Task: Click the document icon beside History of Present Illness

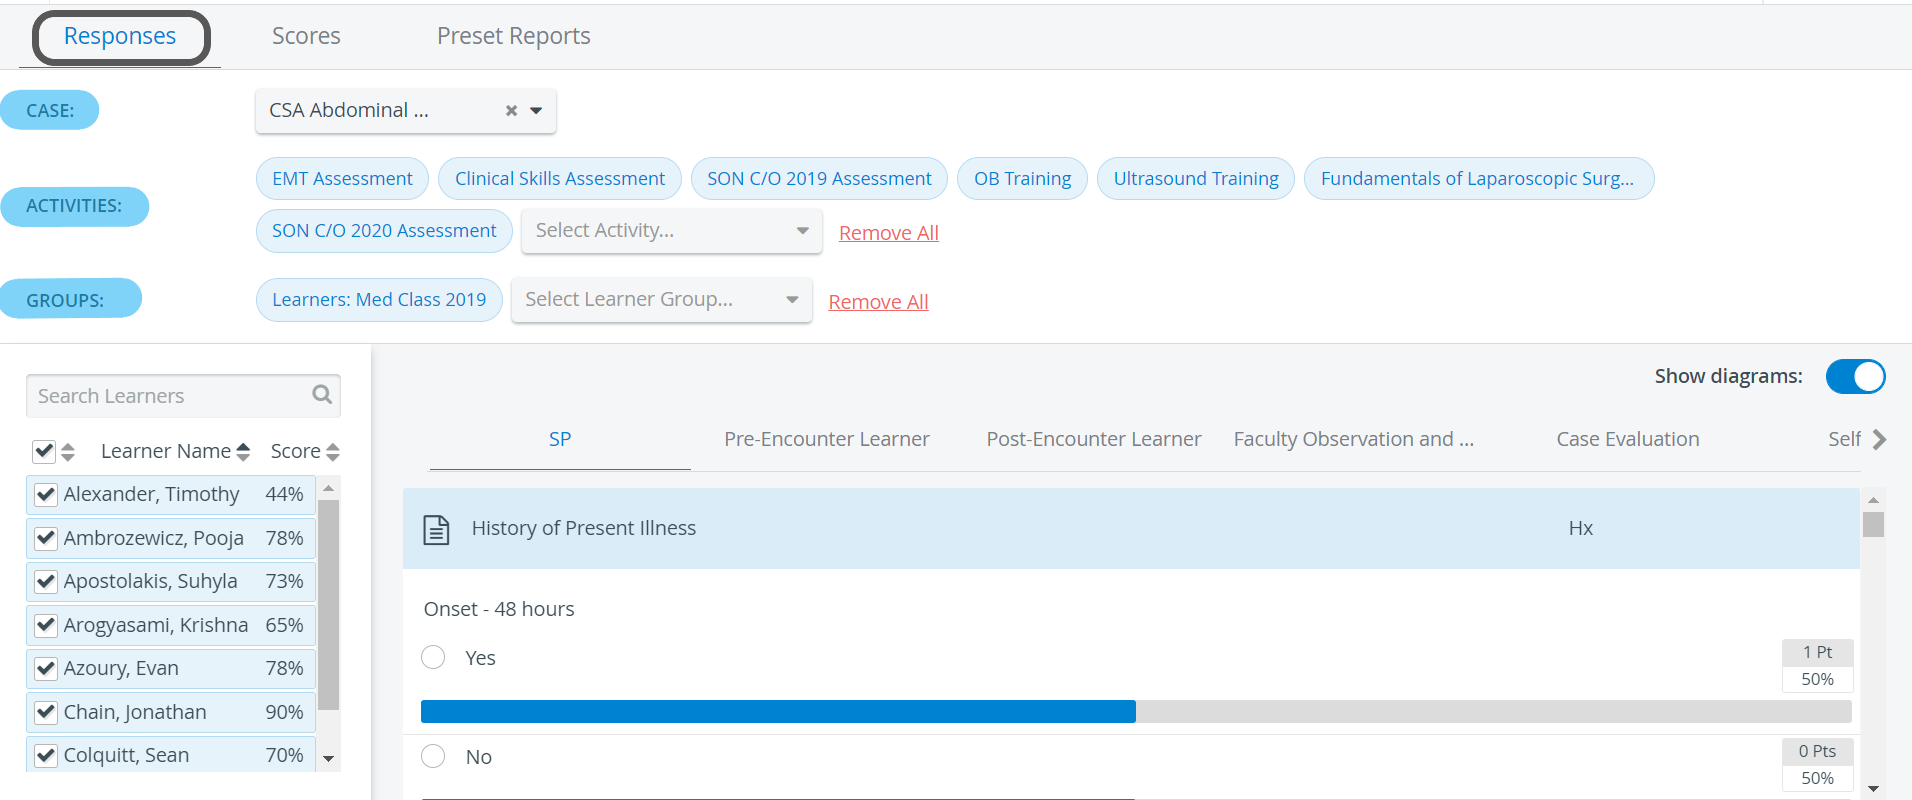Action: click(436, 529)
